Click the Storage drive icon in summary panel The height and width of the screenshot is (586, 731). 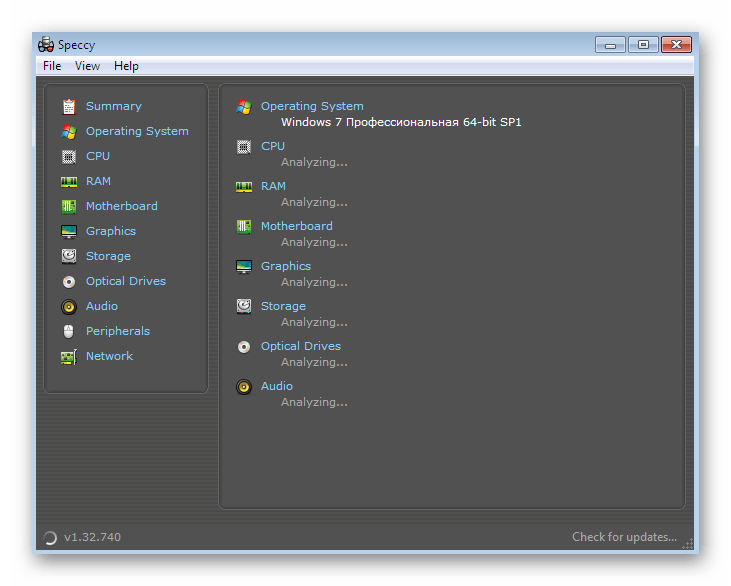point(244,307)
